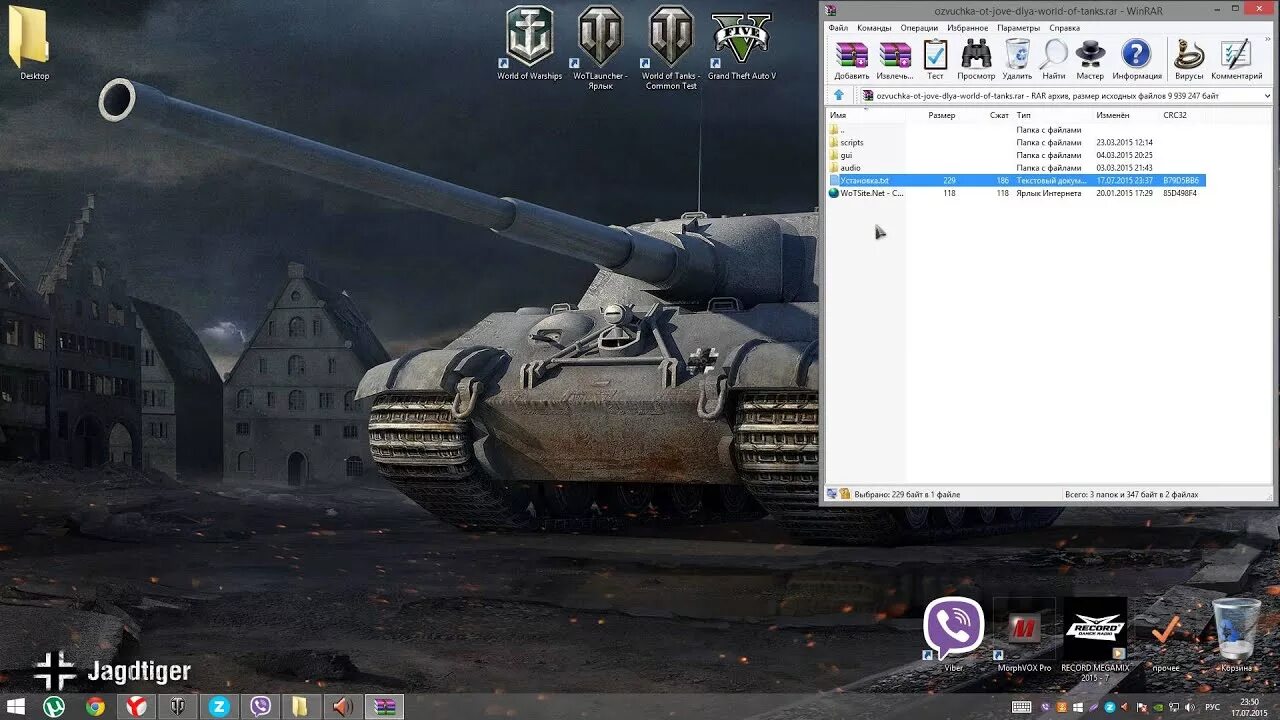Launch the Мастер wizard hat icon
The height and width of the screenshot is (720, 1280).
point(1090,60)
